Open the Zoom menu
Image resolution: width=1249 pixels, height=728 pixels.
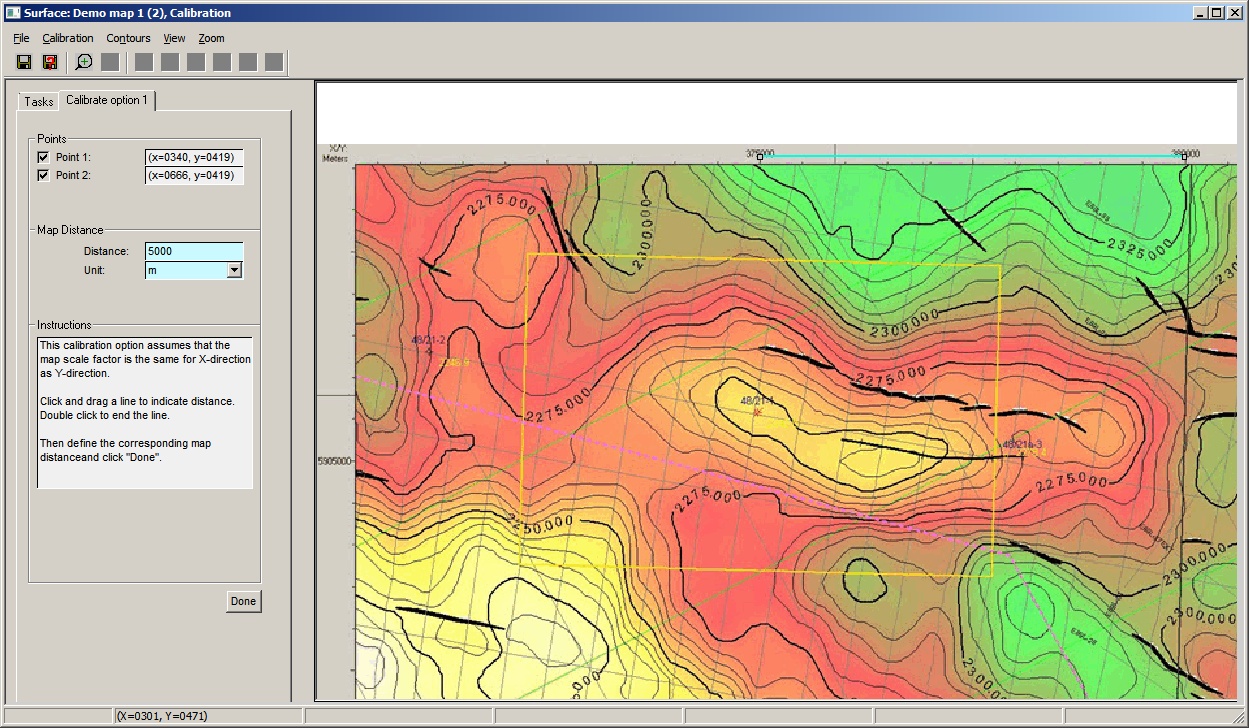click(x=211, y=38)
